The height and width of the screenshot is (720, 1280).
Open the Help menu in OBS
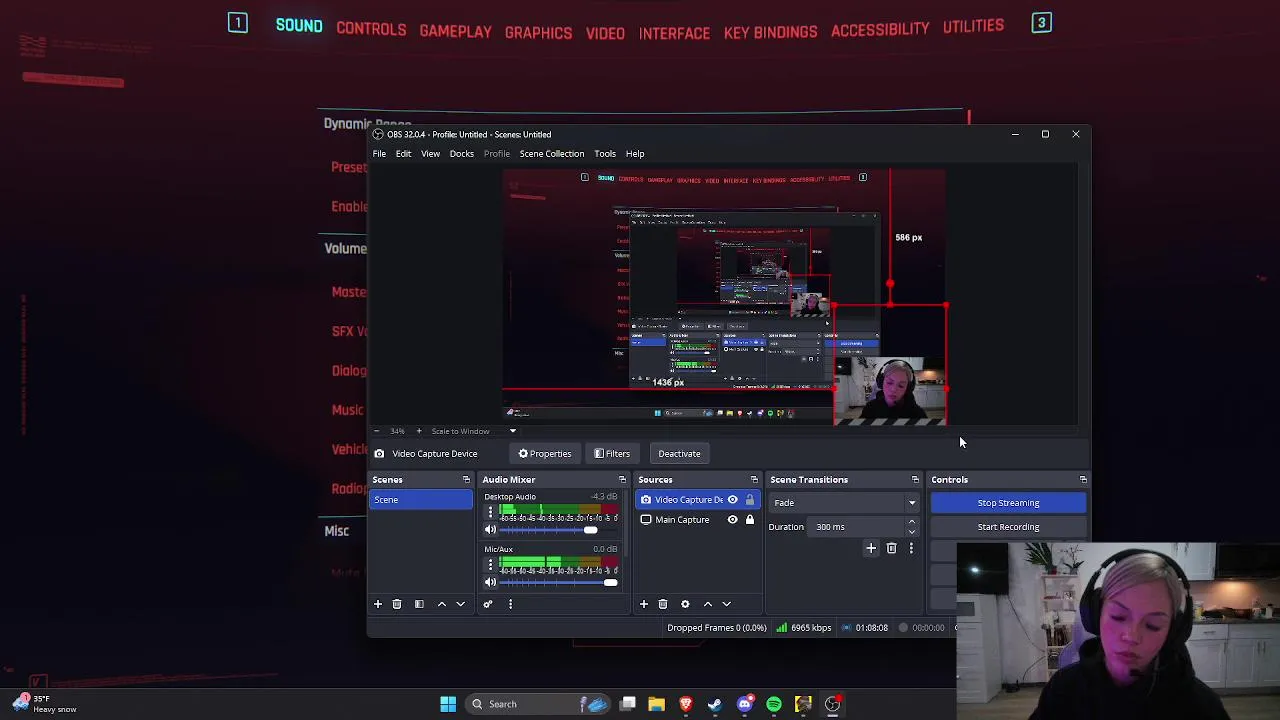tap(635, 154)
